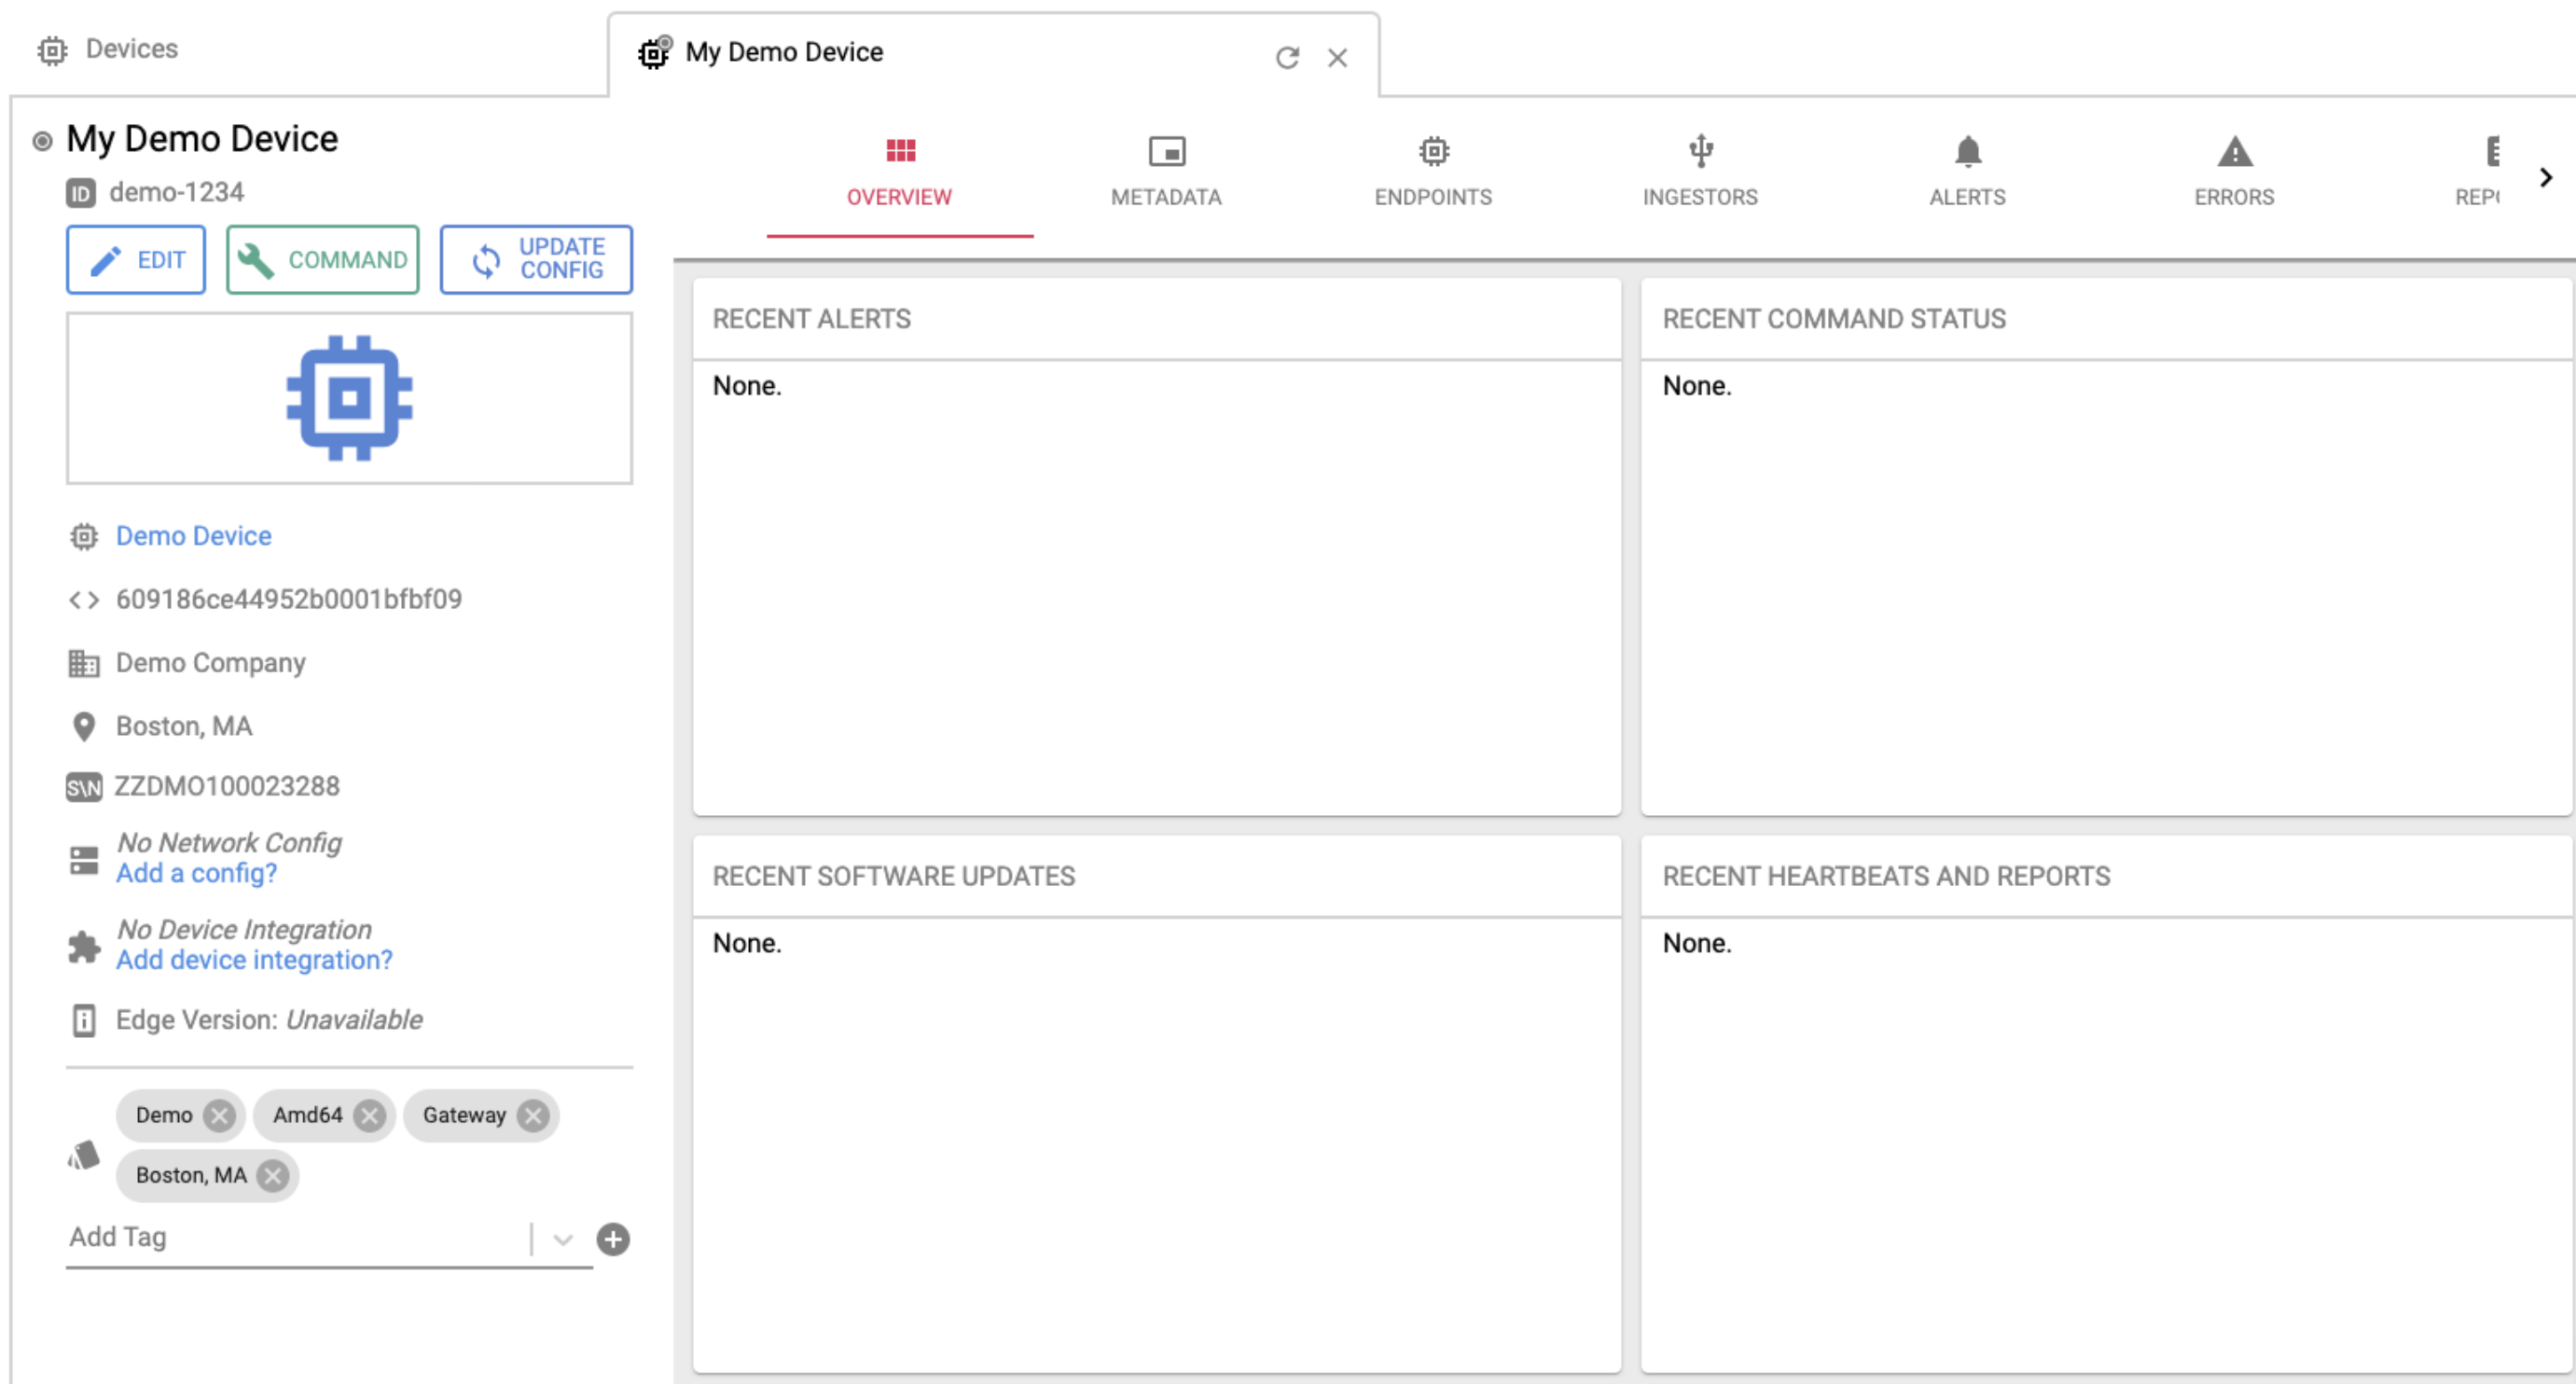The width and height of the screenshot is (2576, 1384).
Task: Open the Ingestors tab with the USB icon
Action: pos(1699,171)
